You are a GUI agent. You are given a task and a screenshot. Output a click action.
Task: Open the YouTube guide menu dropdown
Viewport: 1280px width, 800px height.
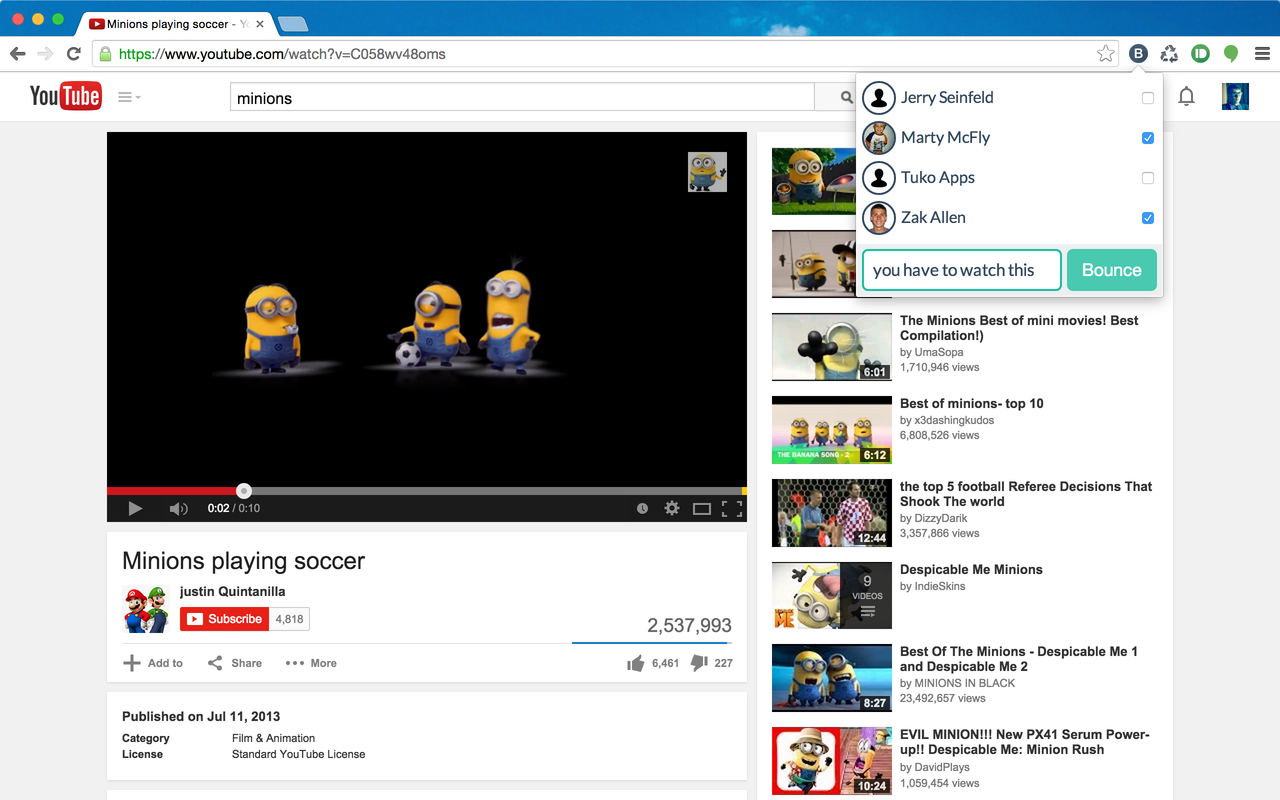pos(129,97)
